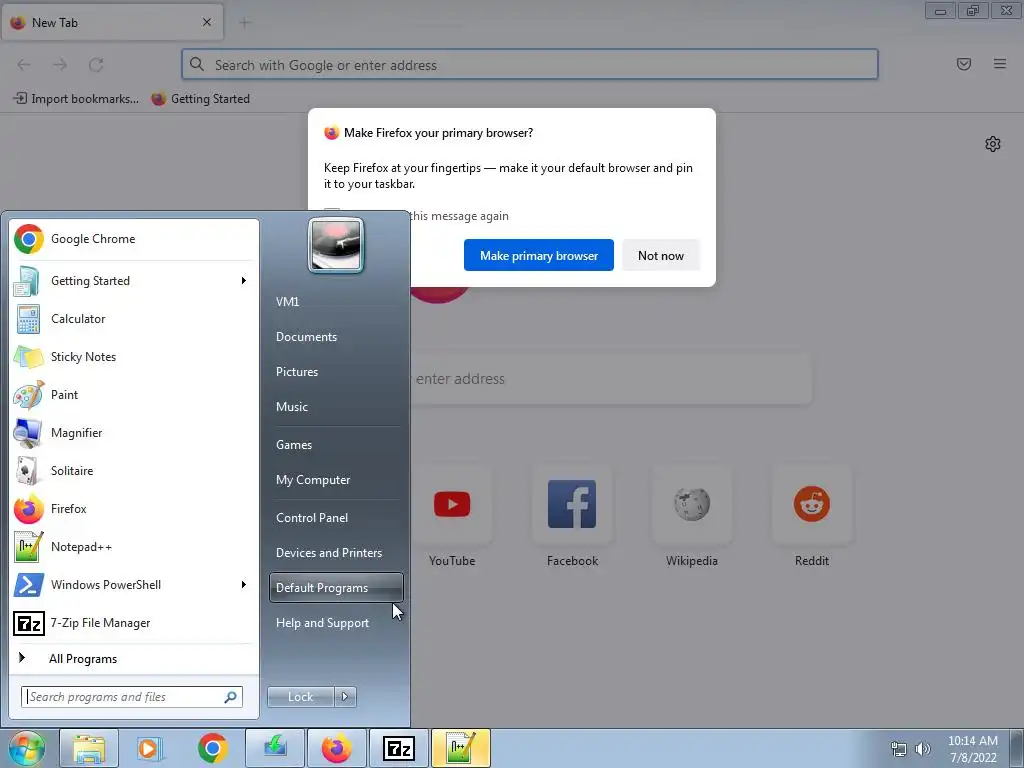Open Games from Start menu

pyautogui.click(x=336, y=445)
